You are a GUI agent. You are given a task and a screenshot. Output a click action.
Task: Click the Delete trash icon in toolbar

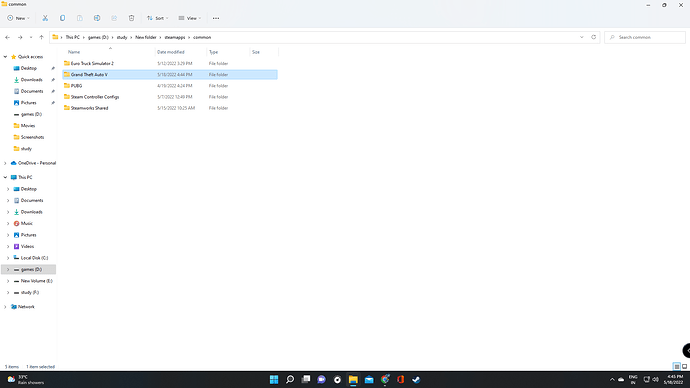131,18
